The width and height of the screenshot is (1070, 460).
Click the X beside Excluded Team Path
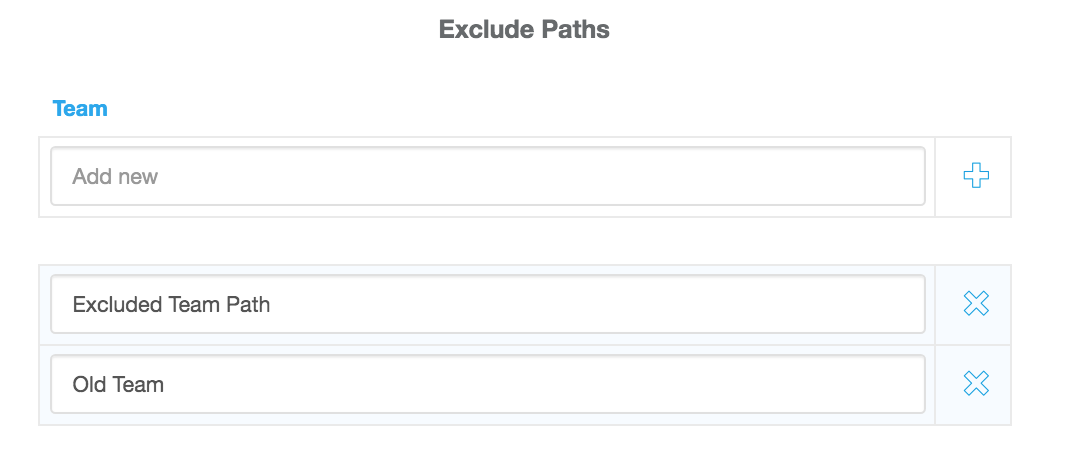point(975,304)
